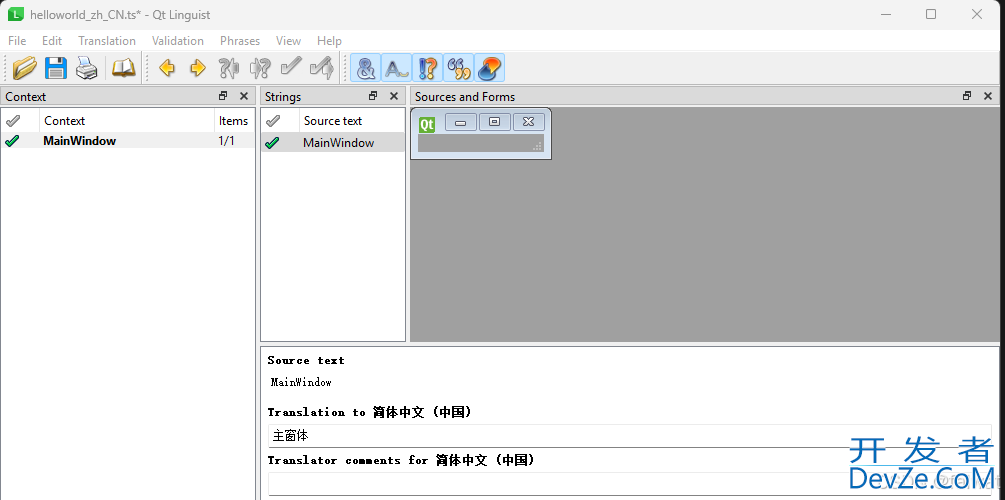
Task: Open the Validation menu
Action: pos(178,40)
